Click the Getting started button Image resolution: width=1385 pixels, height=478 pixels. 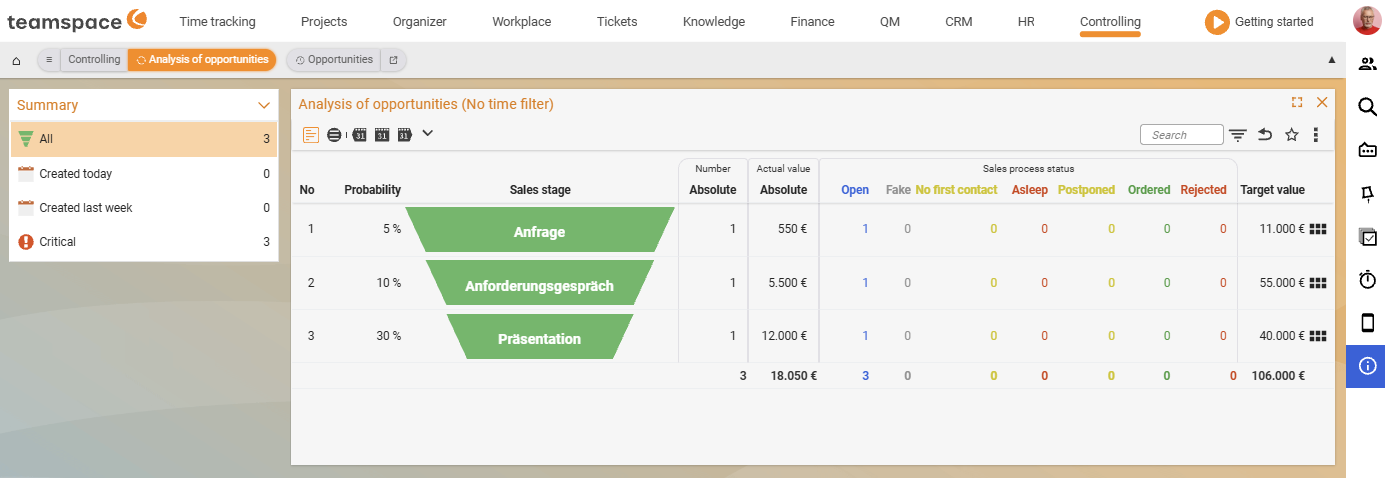pyautogui.click(x=1259, y=21)
